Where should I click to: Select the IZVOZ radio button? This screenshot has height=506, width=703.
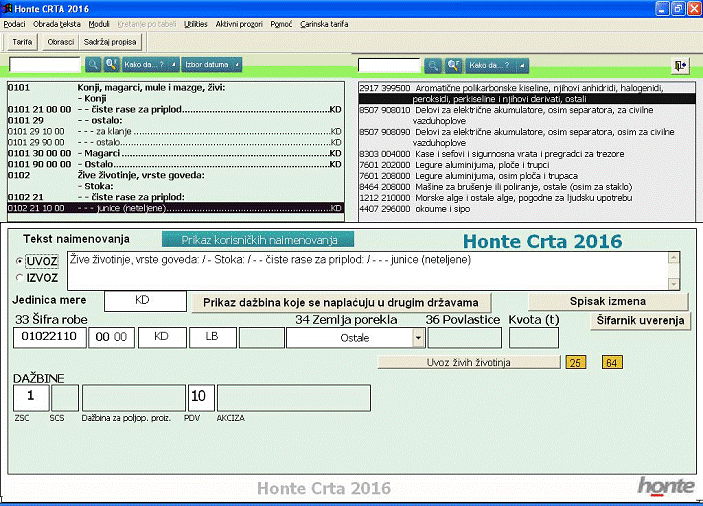pos(19,277)
